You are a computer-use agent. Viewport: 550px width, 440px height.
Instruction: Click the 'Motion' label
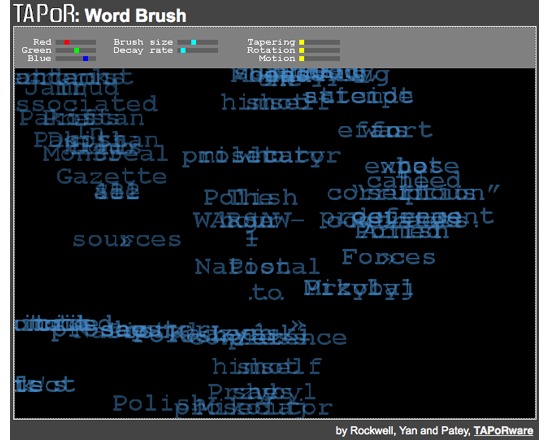tap(277, 58)
